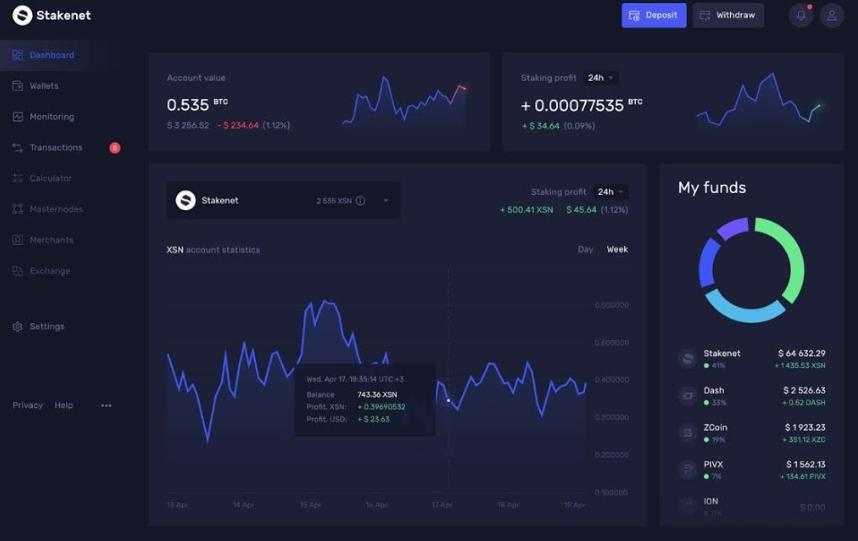The width and height of the screenshot is (858, 541).
Task: Click the Stakenet coin icon in My funds
Action: pyautogui.click(x=687, y=359)
